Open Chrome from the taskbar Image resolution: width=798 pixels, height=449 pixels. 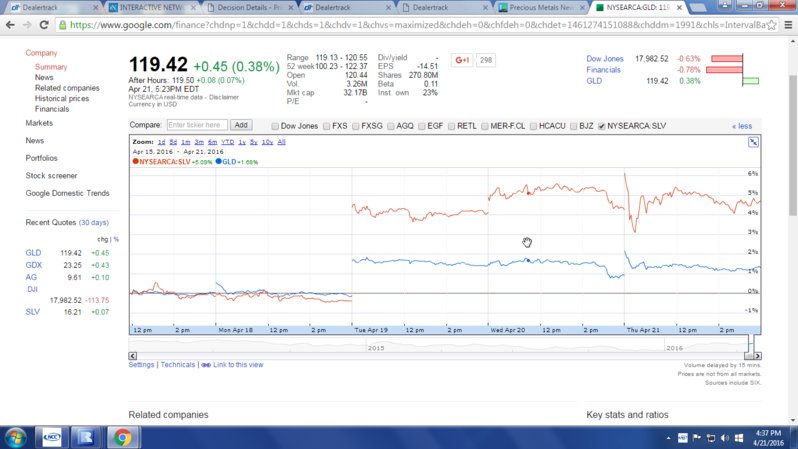point(122,437)
